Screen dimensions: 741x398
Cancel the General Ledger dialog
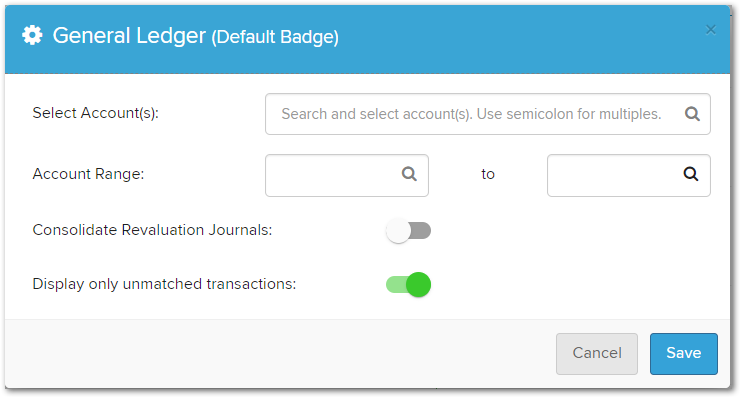tap(597, 354)
